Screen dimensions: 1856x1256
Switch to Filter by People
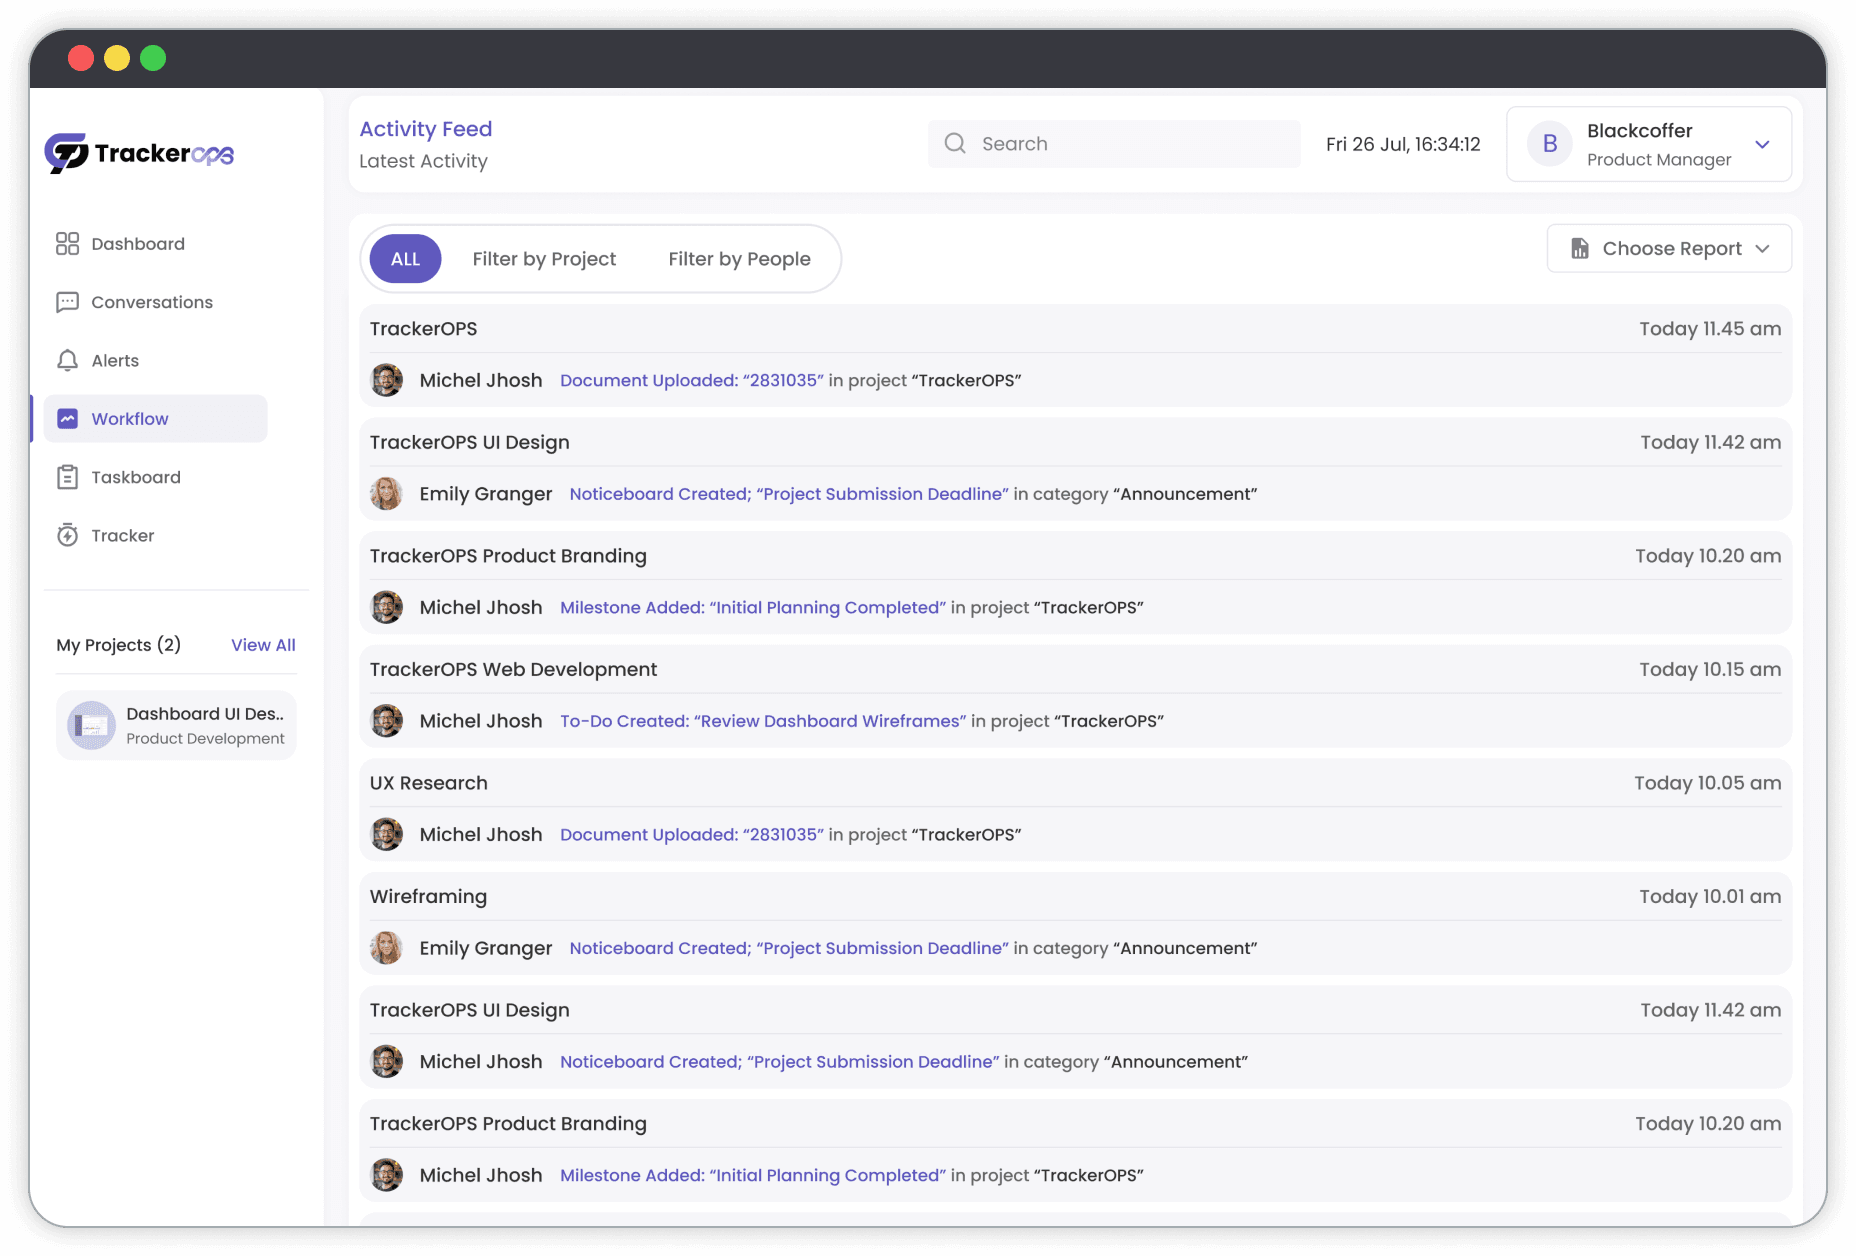tap(739, 258)
